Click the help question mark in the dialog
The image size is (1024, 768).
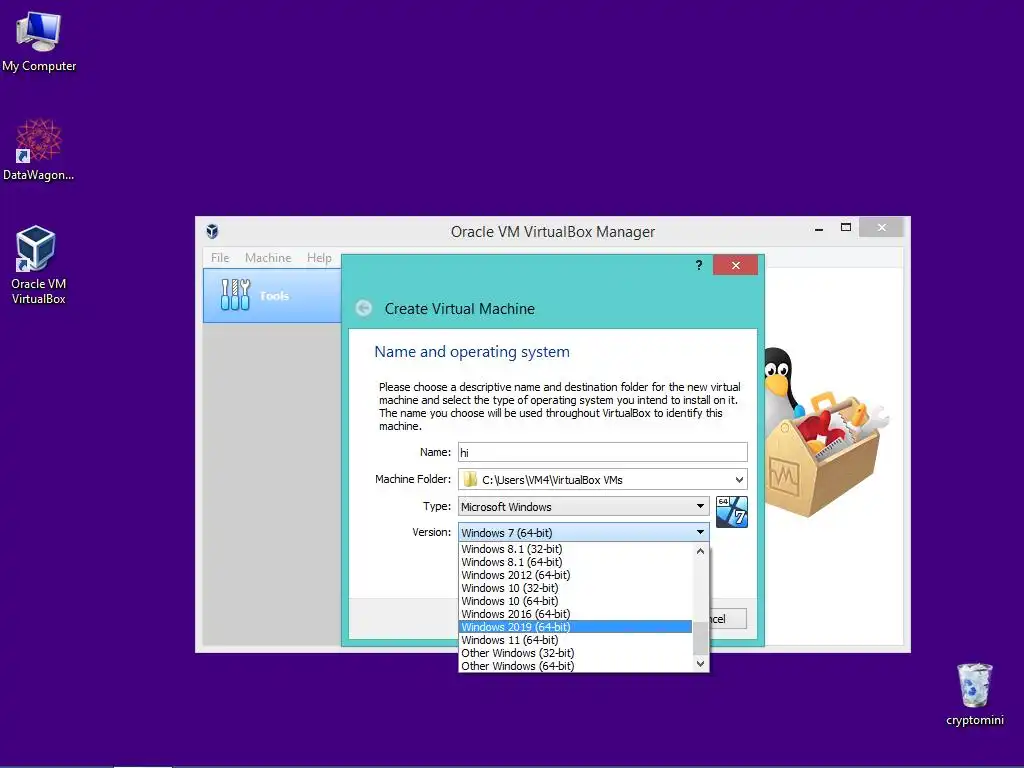point(699,265)
